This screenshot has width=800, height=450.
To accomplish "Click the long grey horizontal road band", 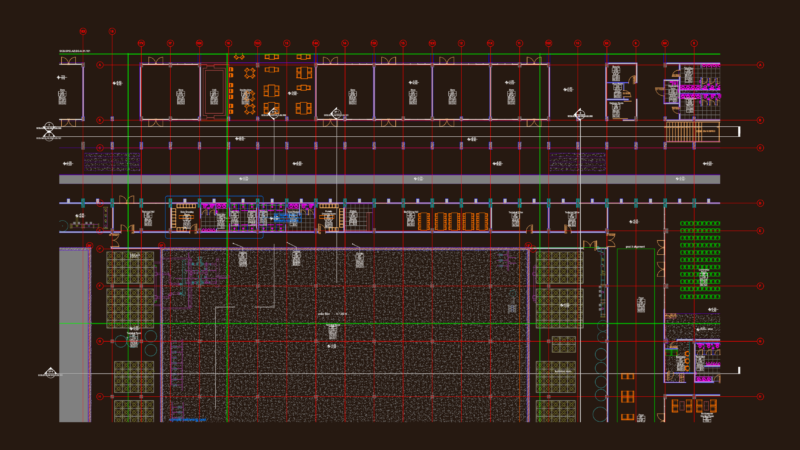I will pyautogui.click(x=389, y=179).
